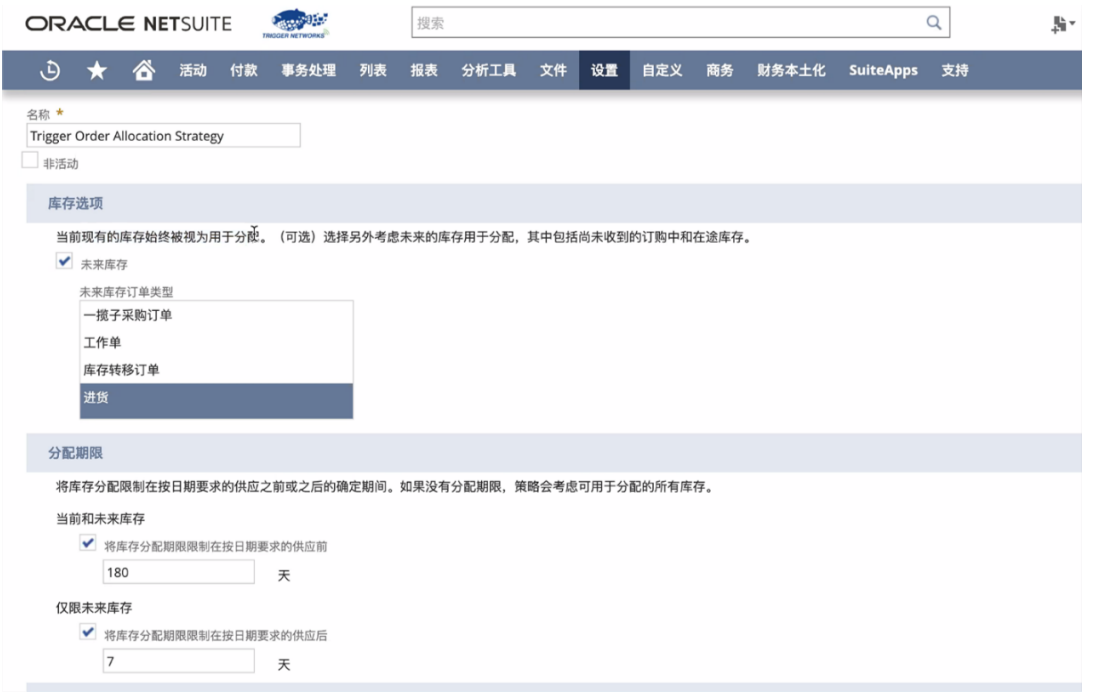Select 工作单 in the order type list
Image resolution: width=1100 pixels, height=700 pixels.
(216, 342)
